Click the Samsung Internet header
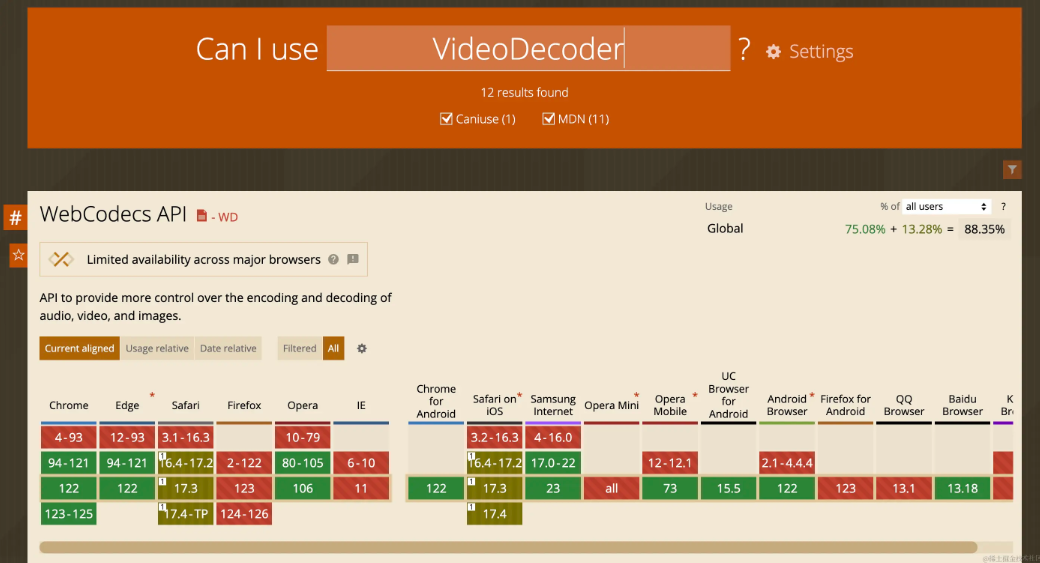This screenshot has width=1040, height=563. click(553, 405)
